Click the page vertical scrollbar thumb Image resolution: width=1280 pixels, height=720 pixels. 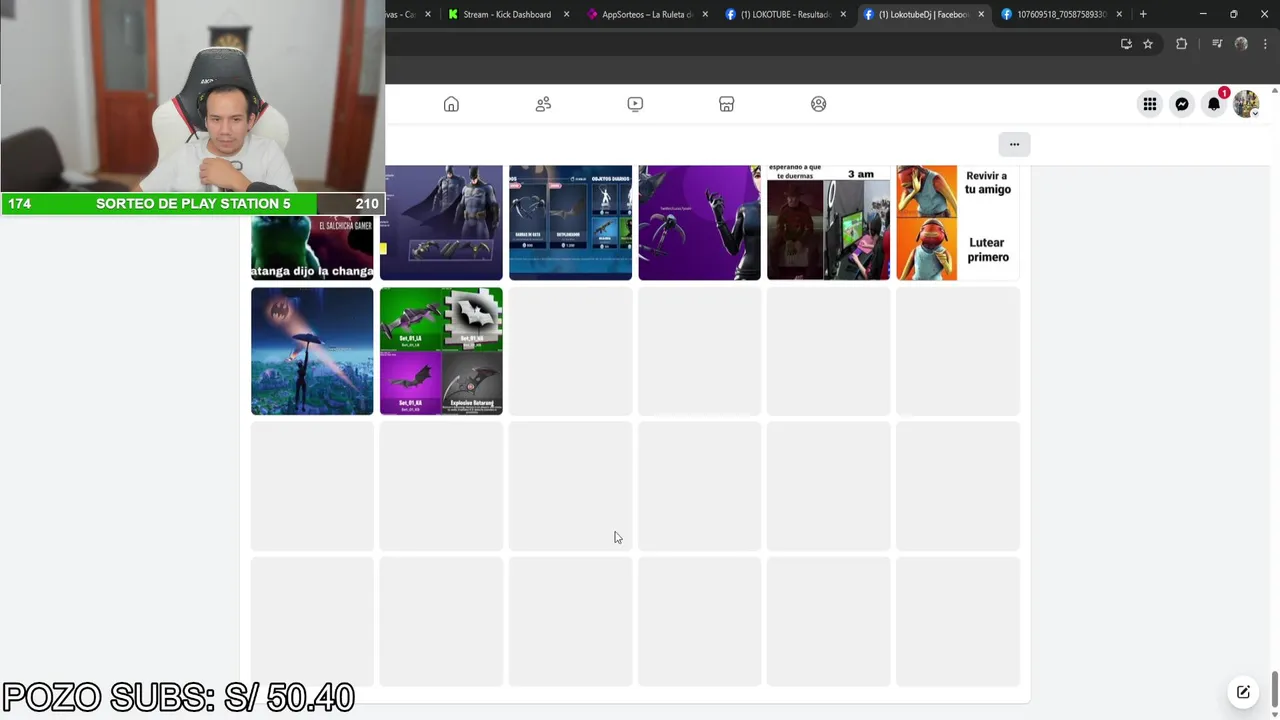[1274, 689]
